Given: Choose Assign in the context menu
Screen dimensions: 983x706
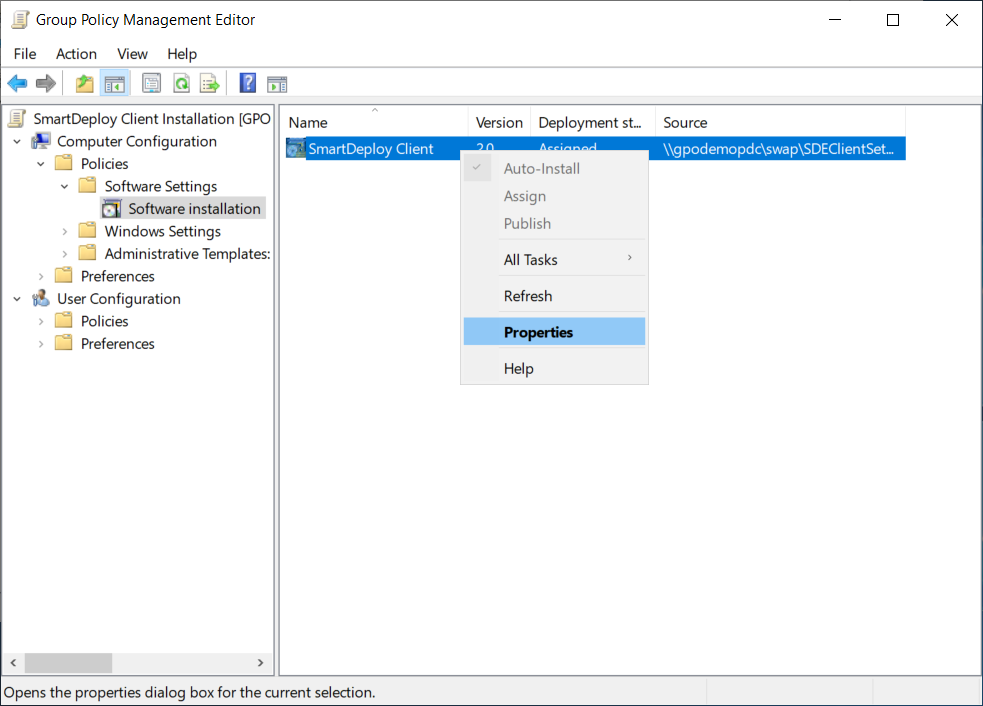Looking at the screenshot, I should coord(554,196).
